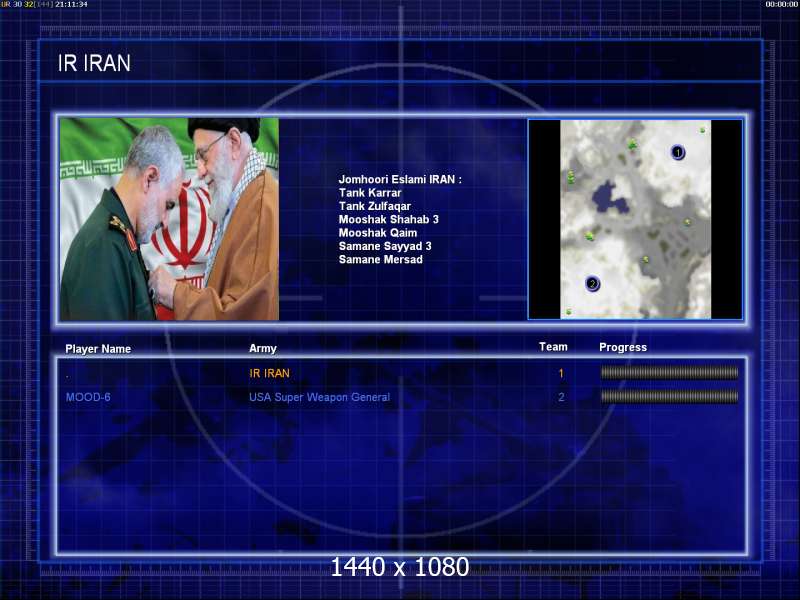Select start position 1 marker on map
The image size is (800, 600).
click(678, 152)
